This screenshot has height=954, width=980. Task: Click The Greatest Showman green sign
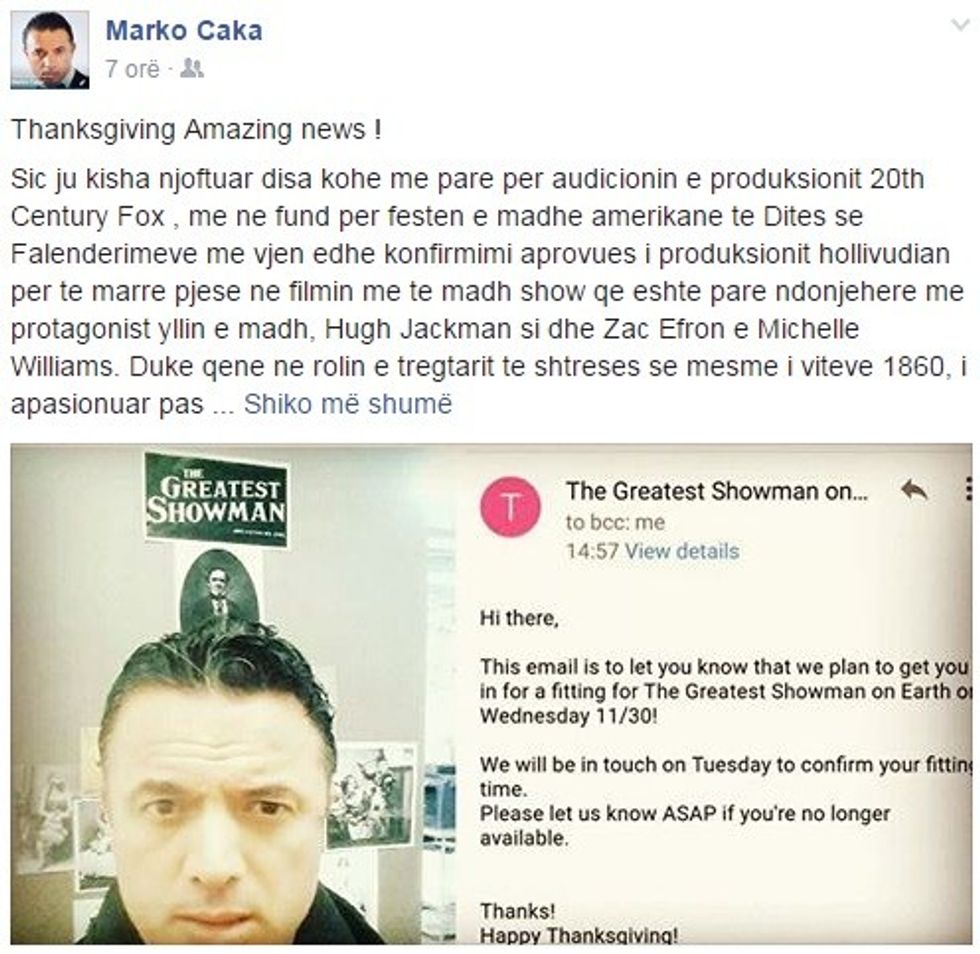[x=216, y=498]
